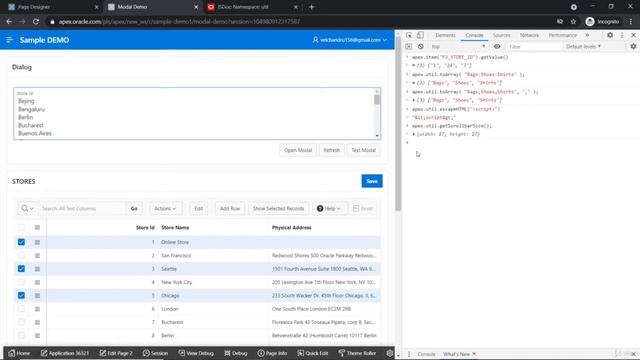Activate Quick Edit in developer toolbar

click(x=313, y=353)
